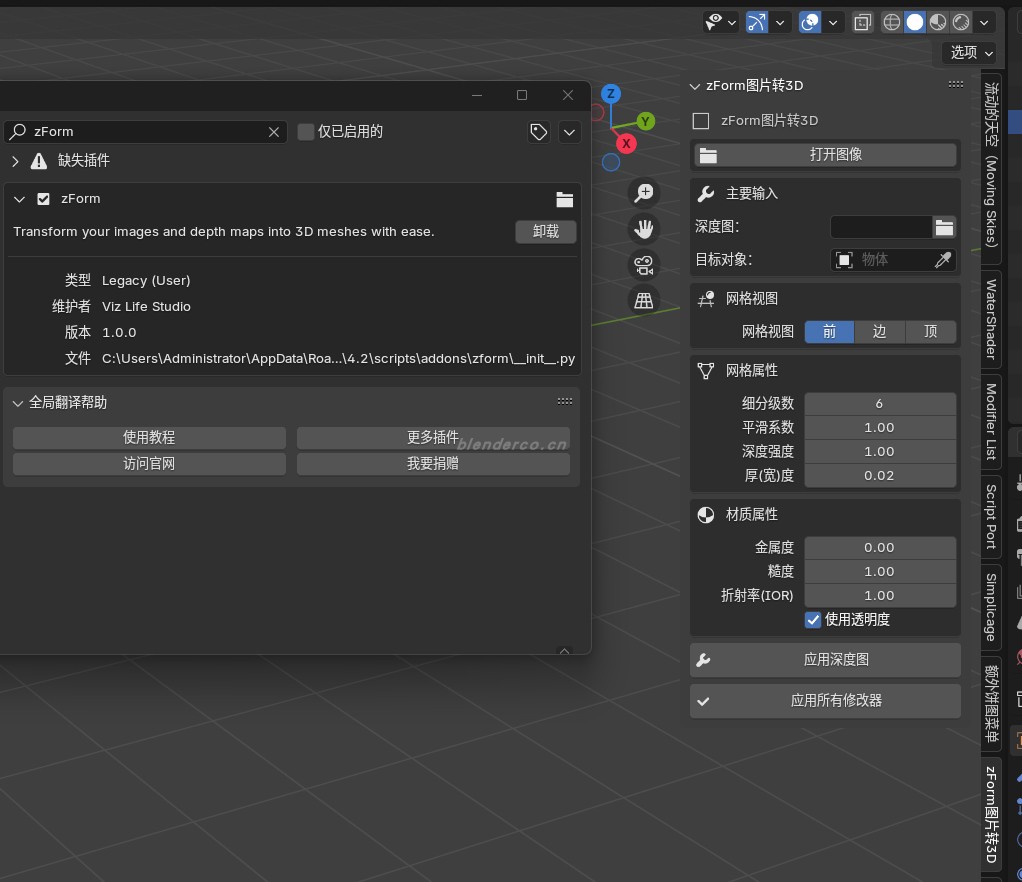
Task: Toggle the show gizmo icon
Action: (757, 22)
